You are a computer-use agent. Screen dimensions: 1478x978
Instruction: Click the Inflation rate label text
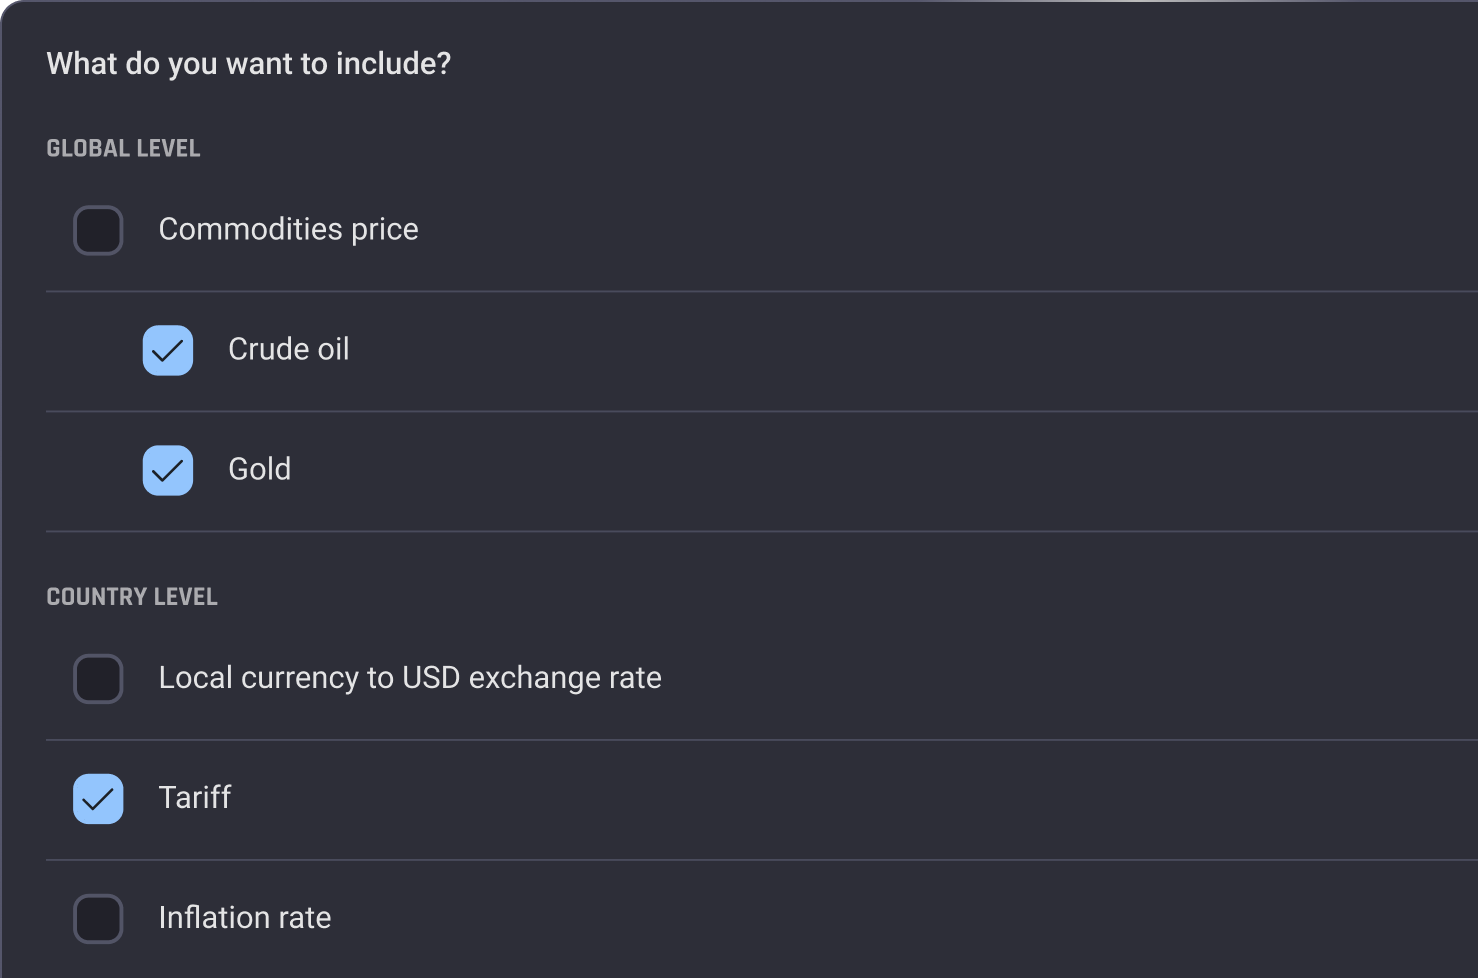pos(244,918)
